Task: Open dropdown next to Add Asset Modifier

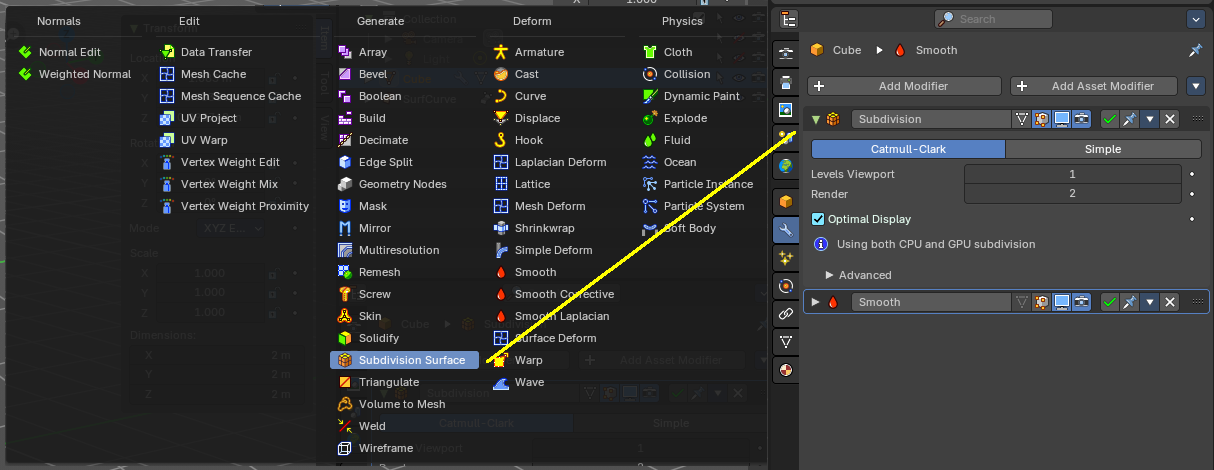Action: tap(1196, 86)
